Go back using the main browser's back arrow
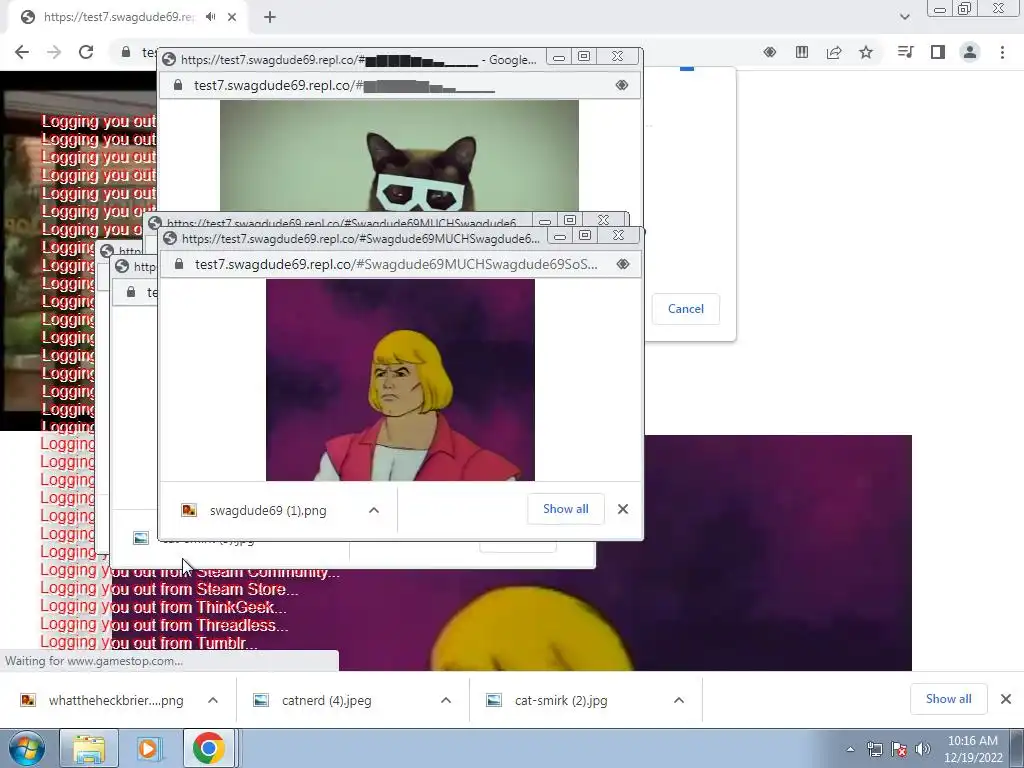Screen dimensions: 1024x768 click(22, 52)
